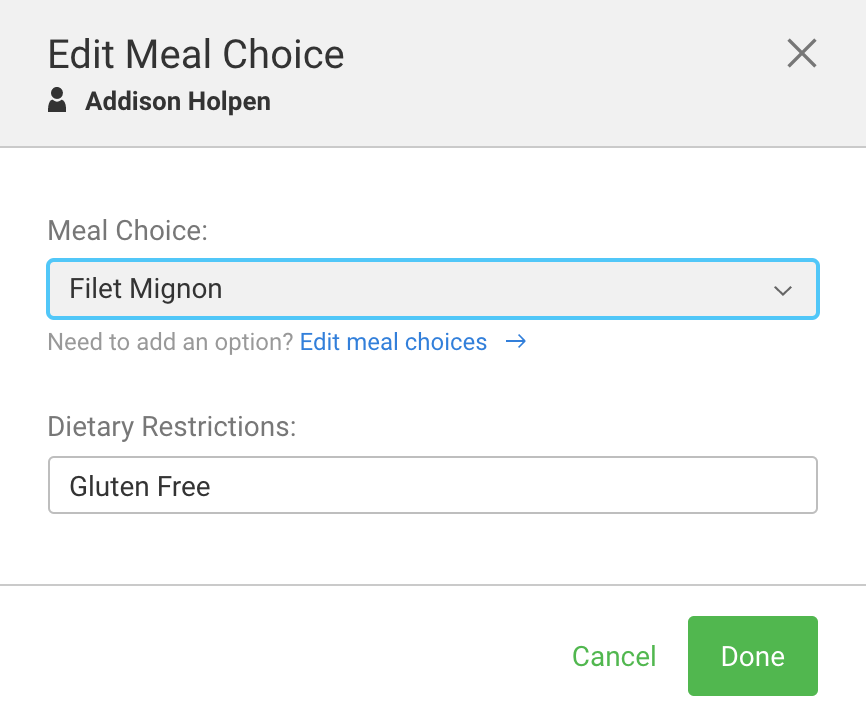Click the arrow icon after Edit meal choices
866x724 pixels.
click(x=516, y=342)
